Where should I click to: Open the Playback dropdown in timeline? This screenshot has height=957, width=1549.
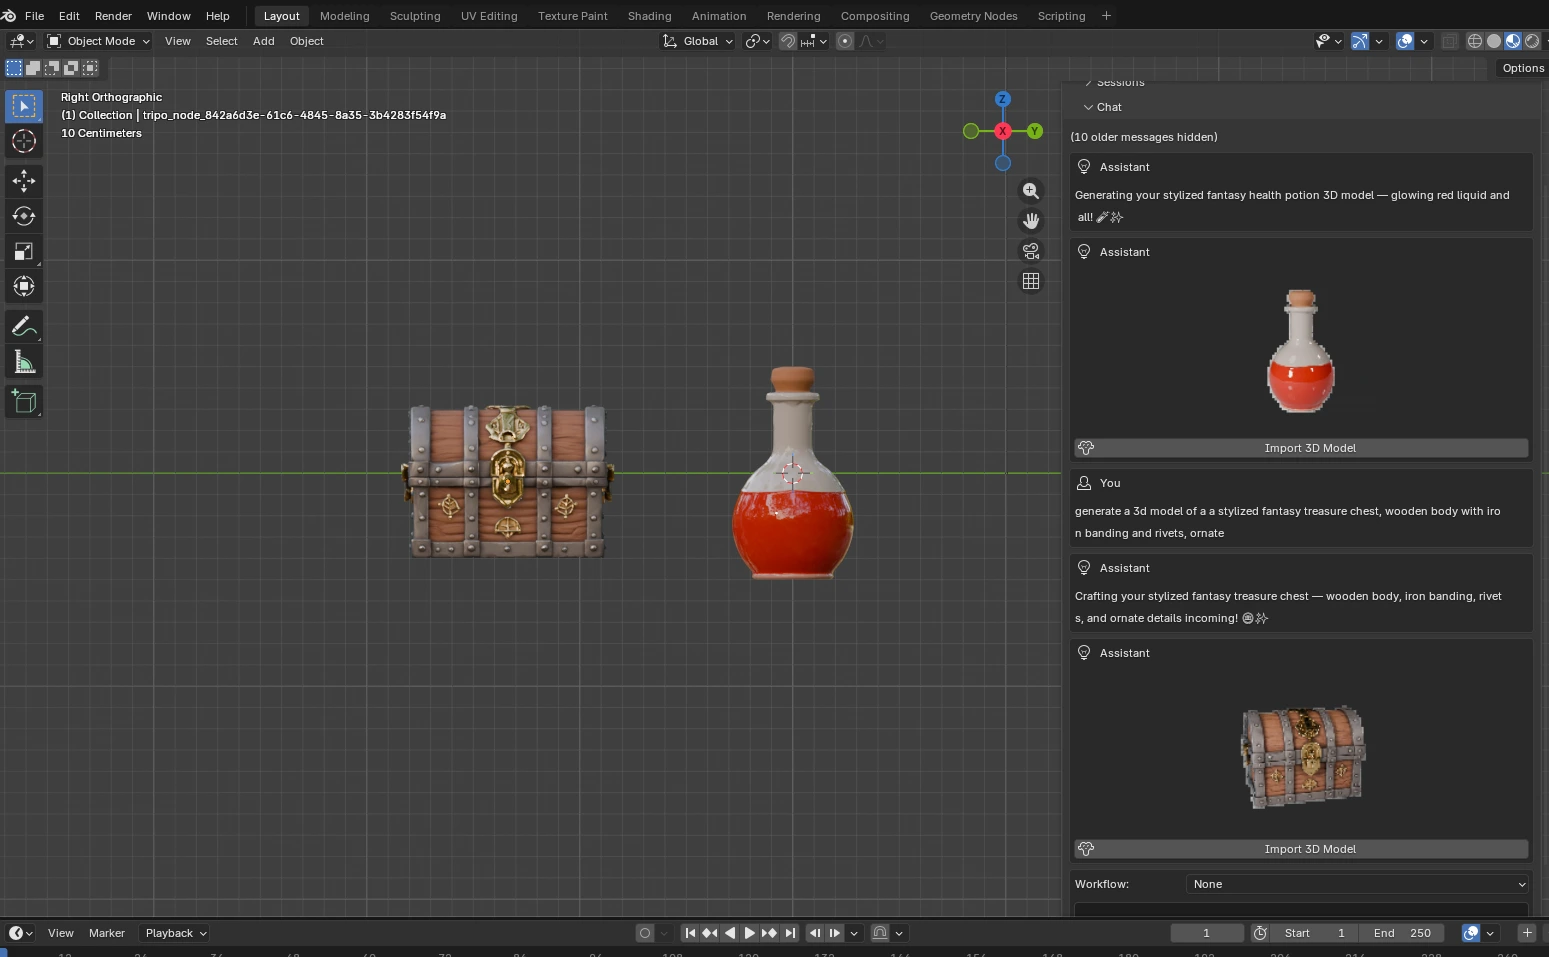[x=175, y=933]
